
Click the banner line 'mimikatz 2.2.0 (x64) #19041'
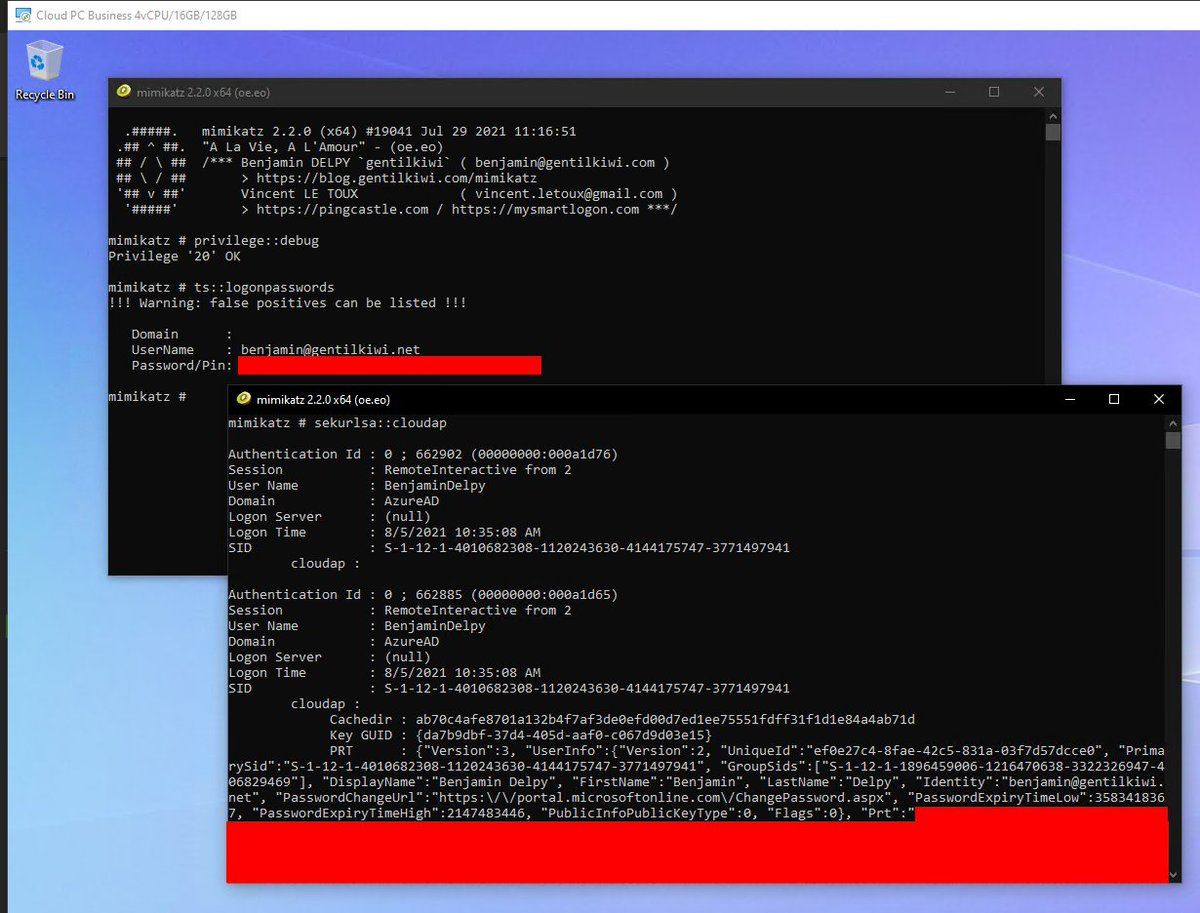(x=388, y=131)
